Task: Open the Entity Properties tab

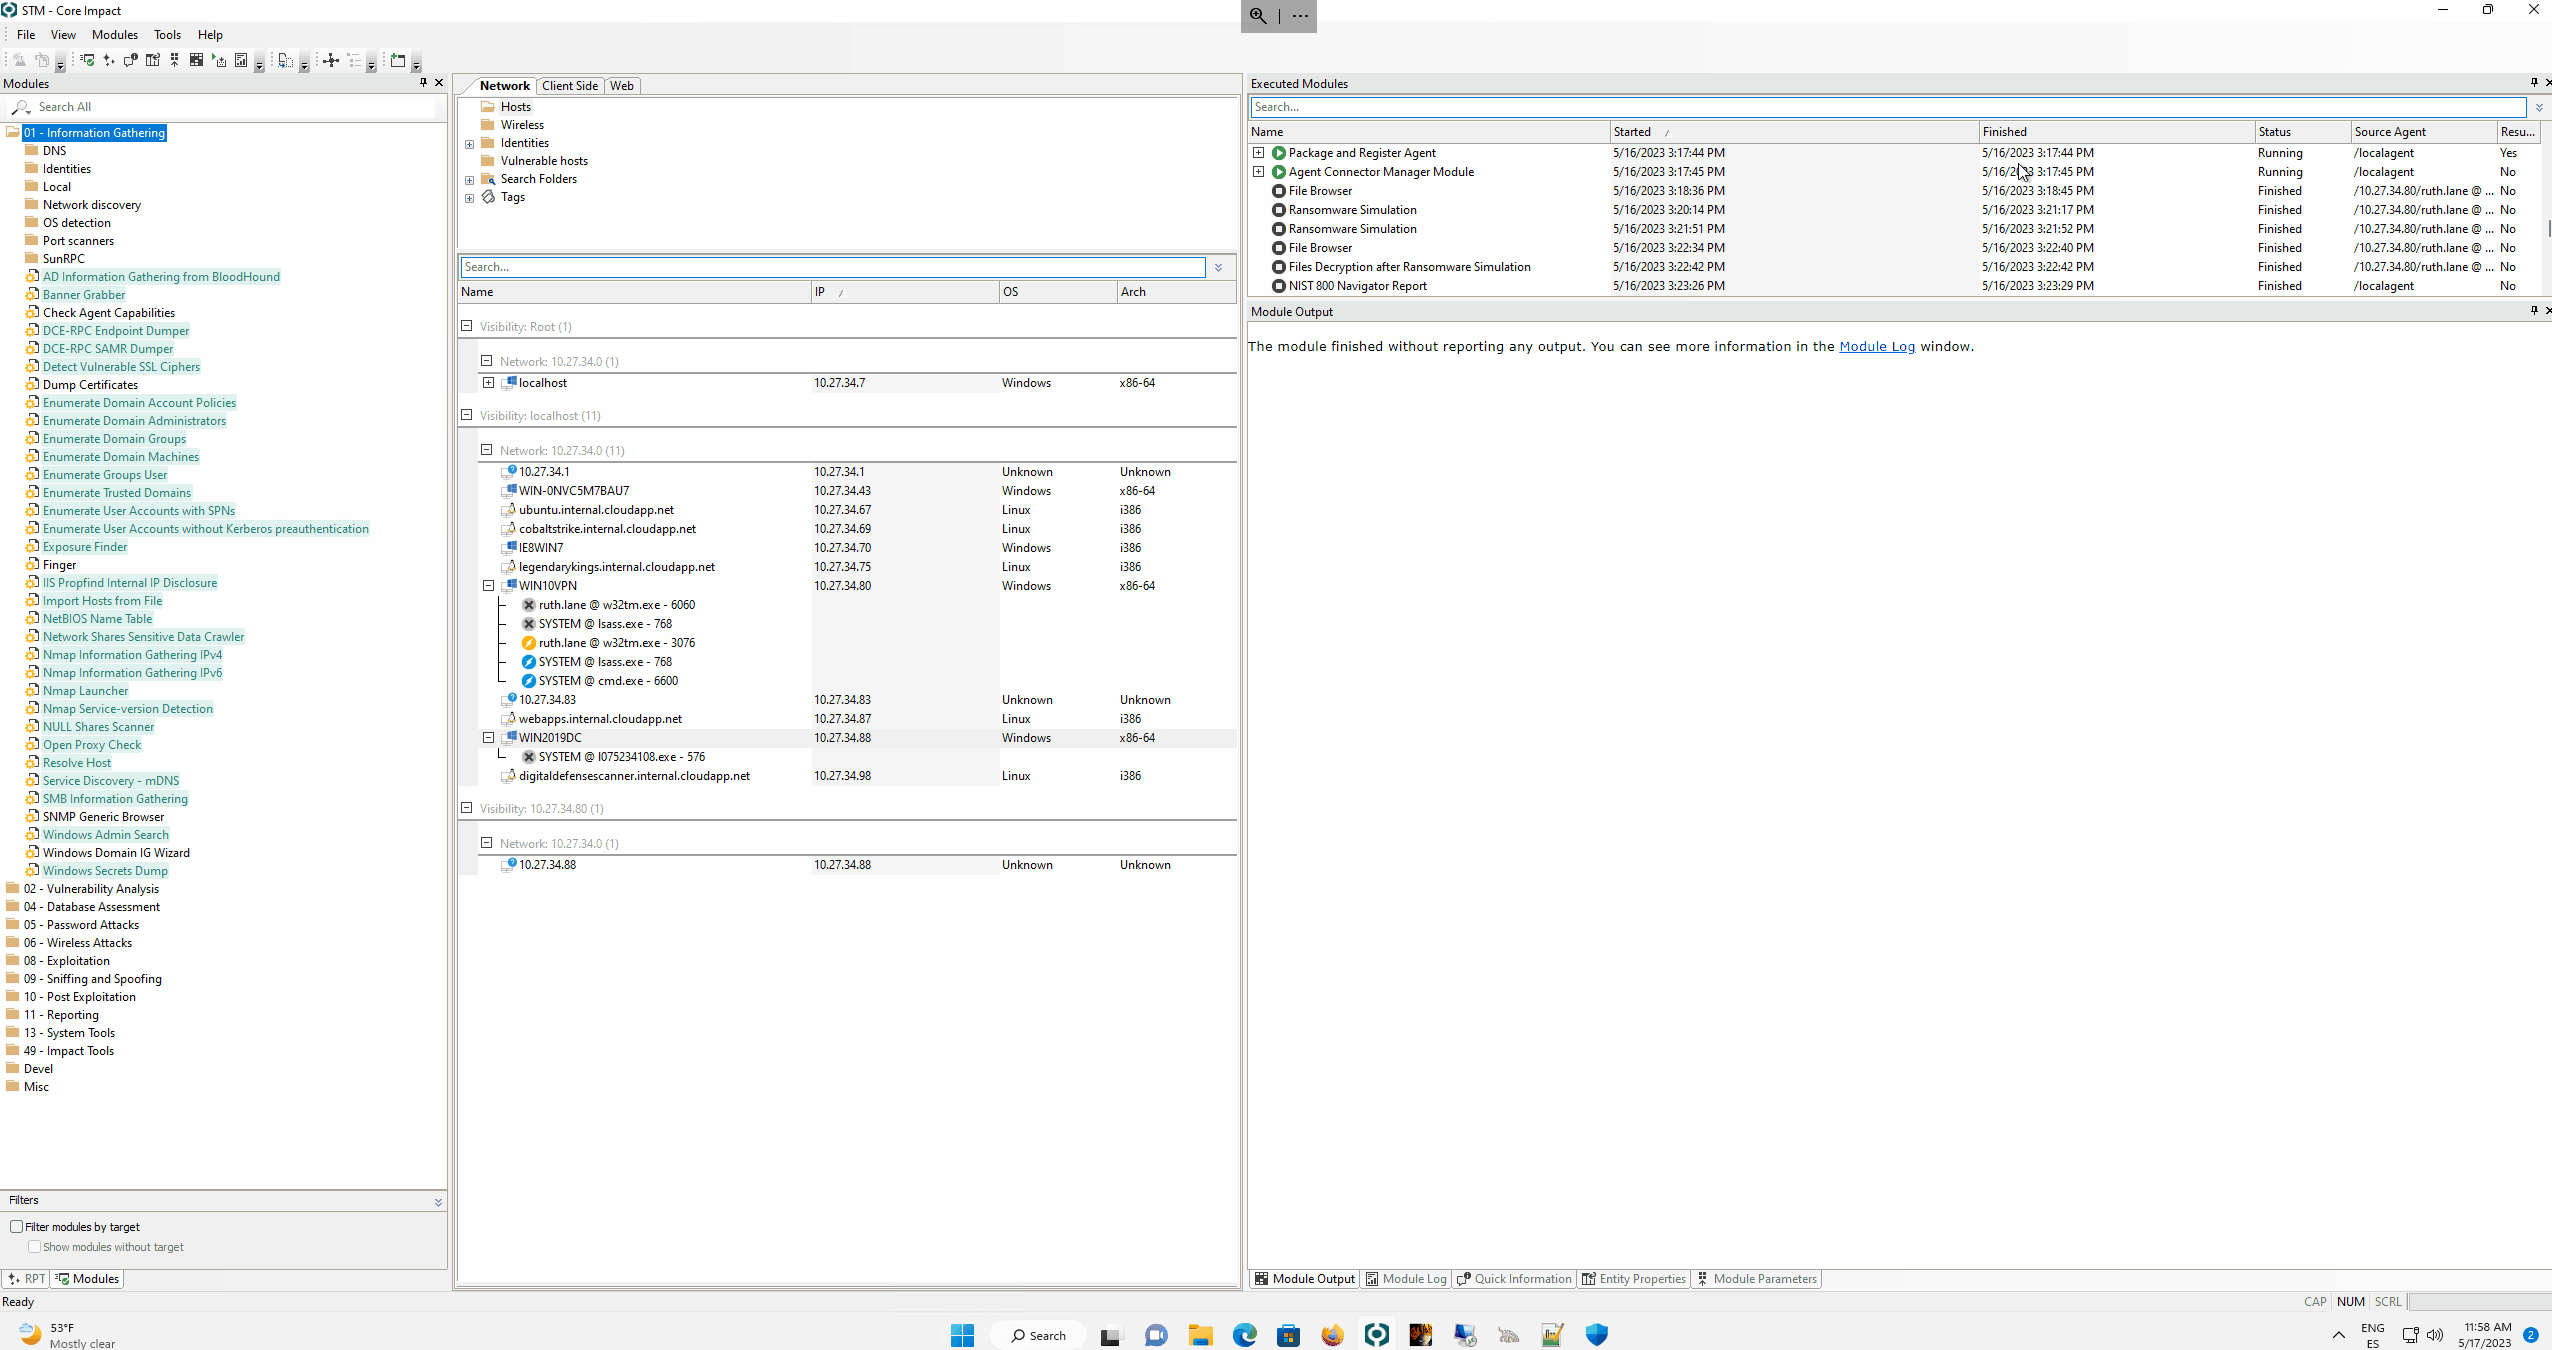Action: tap(1634, 1279)
